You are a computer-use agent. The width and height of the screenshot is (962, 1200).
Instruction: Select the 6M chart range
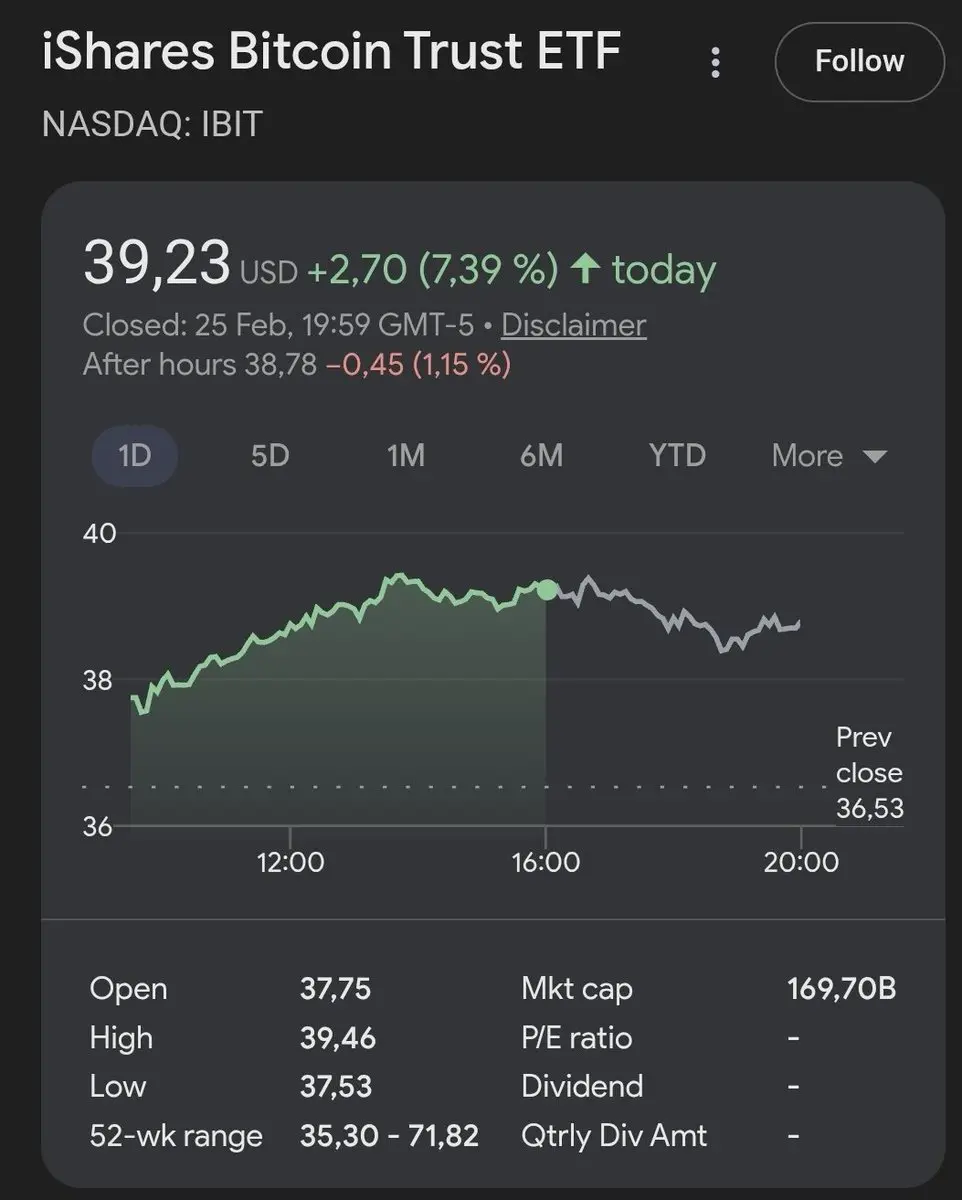[x=541, y=456]
